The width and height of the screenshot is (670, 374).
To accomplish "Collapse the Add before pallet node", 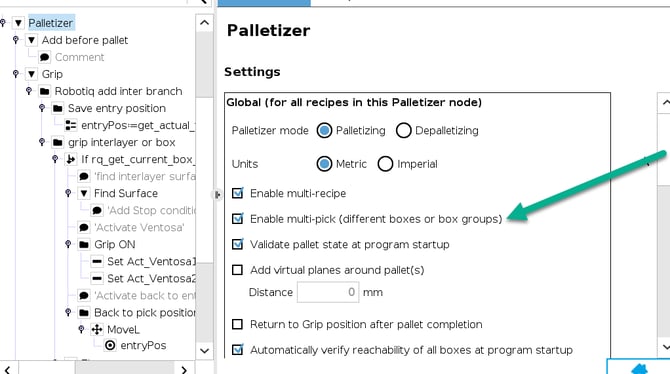I will pos(32,40).
